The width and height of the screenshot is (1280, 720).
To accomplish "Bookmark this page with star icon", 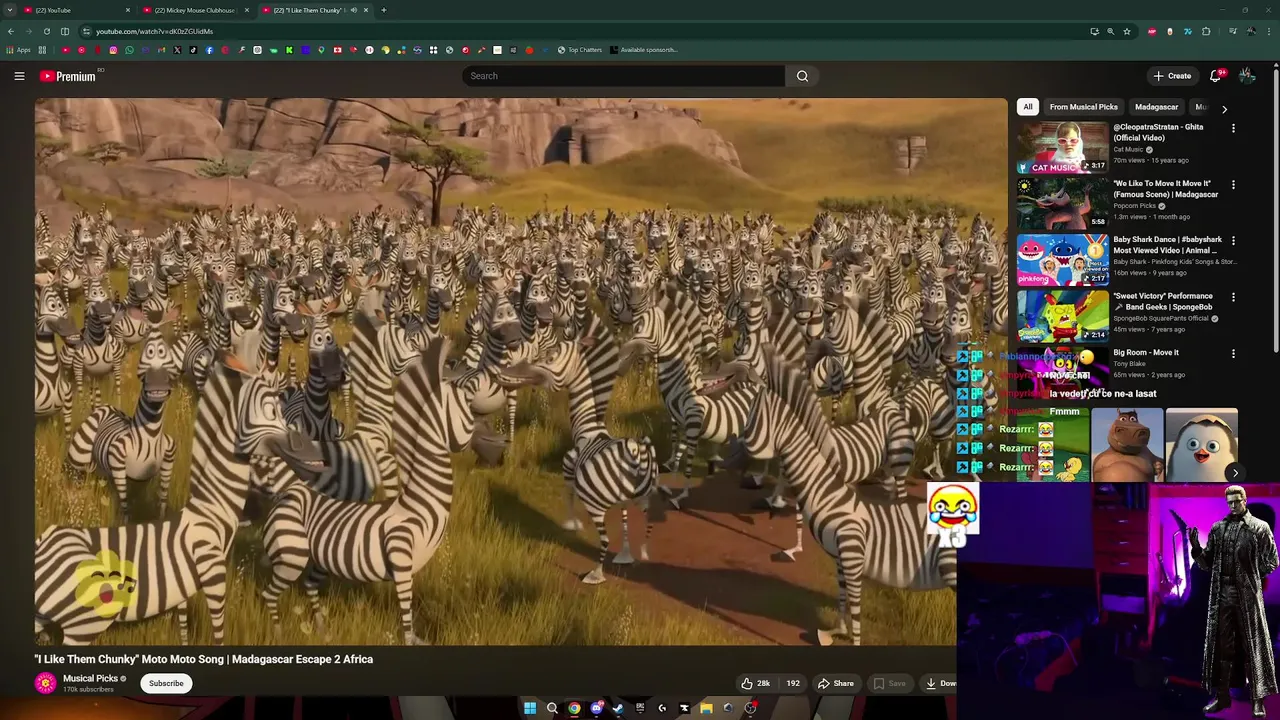I will (x=1127, y=31).
